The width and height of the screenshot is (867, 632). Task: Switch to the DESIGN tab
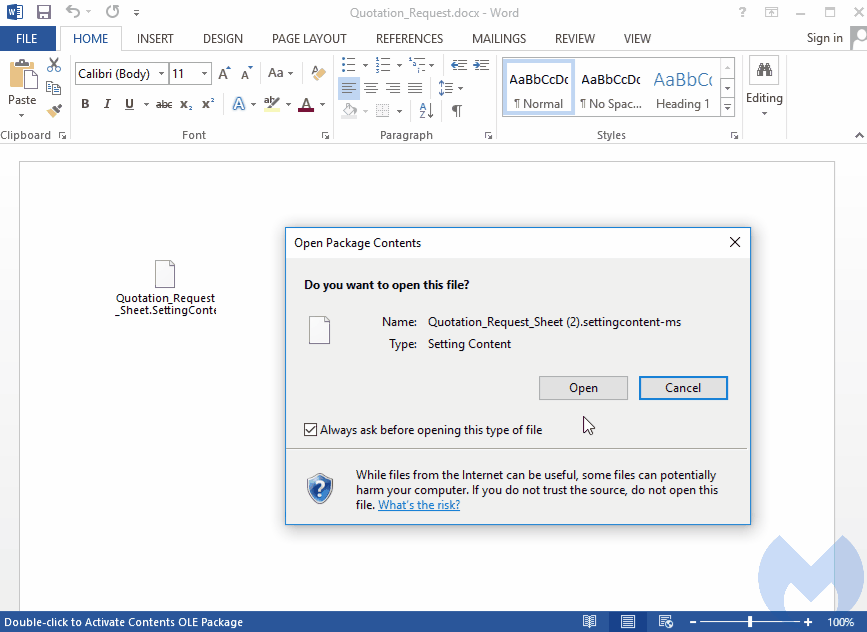coord(223,39)
